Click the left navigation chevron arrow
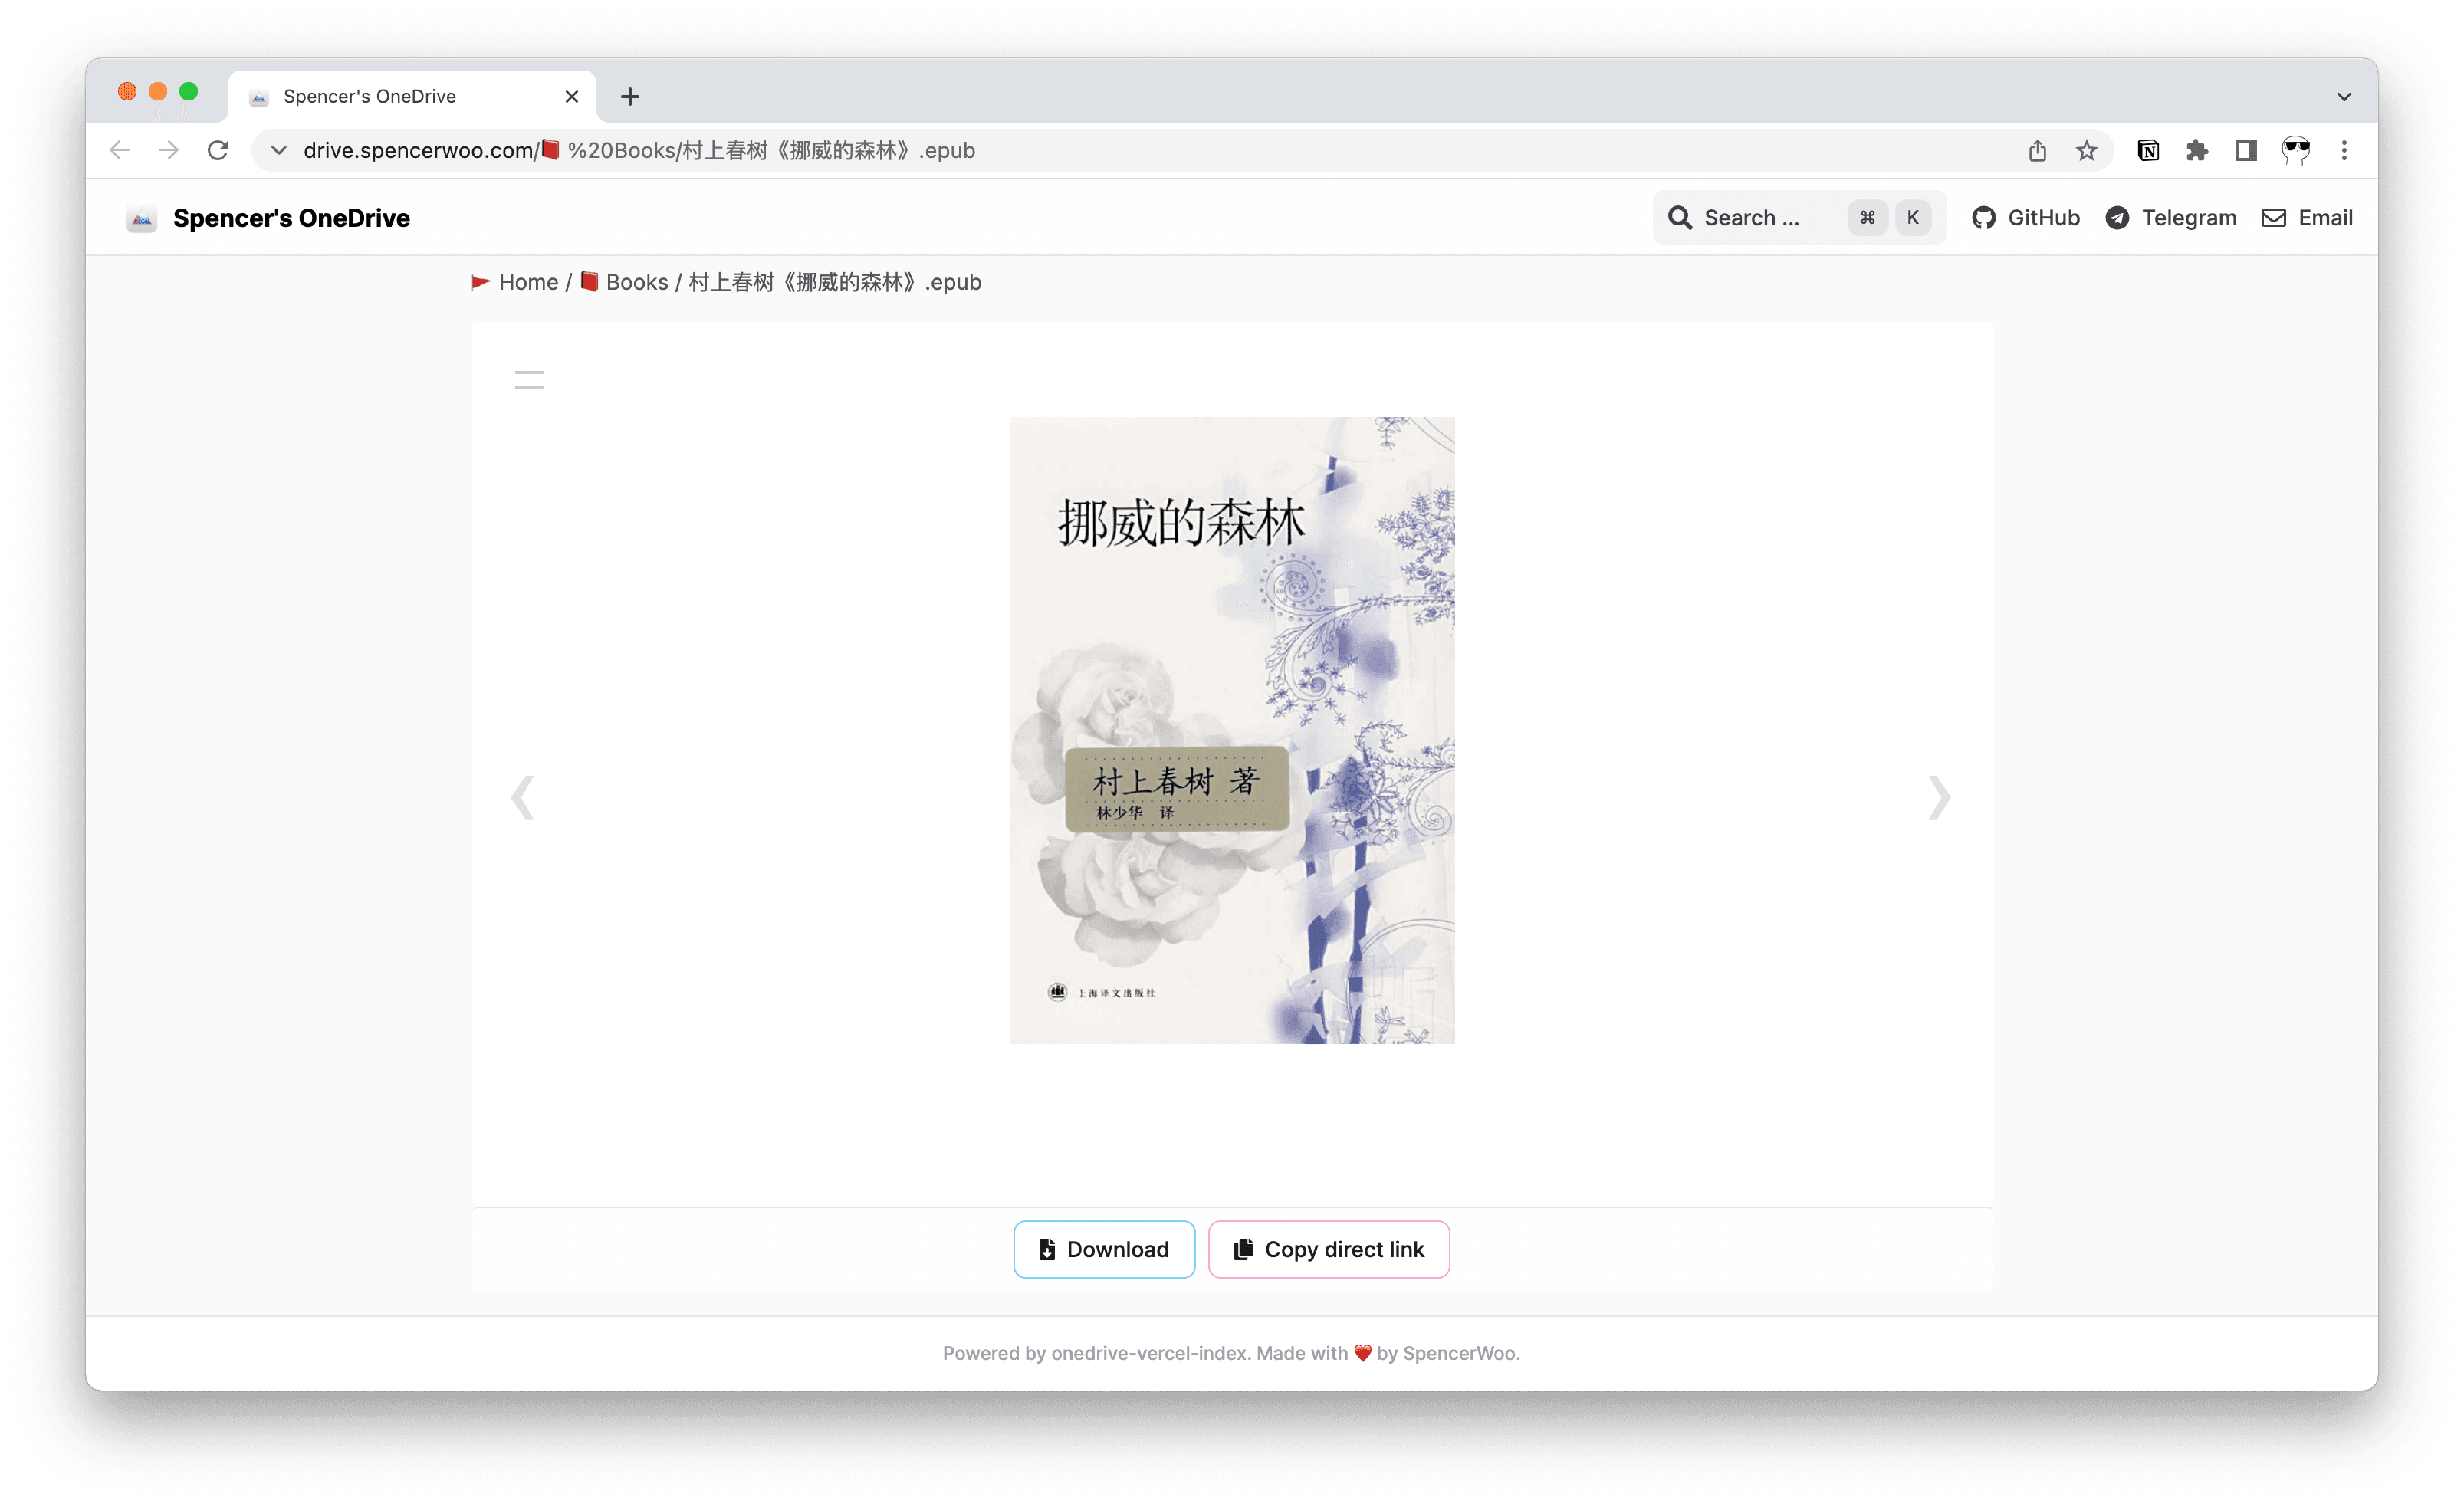The image size is (2464, 1504). pos(523,799)
